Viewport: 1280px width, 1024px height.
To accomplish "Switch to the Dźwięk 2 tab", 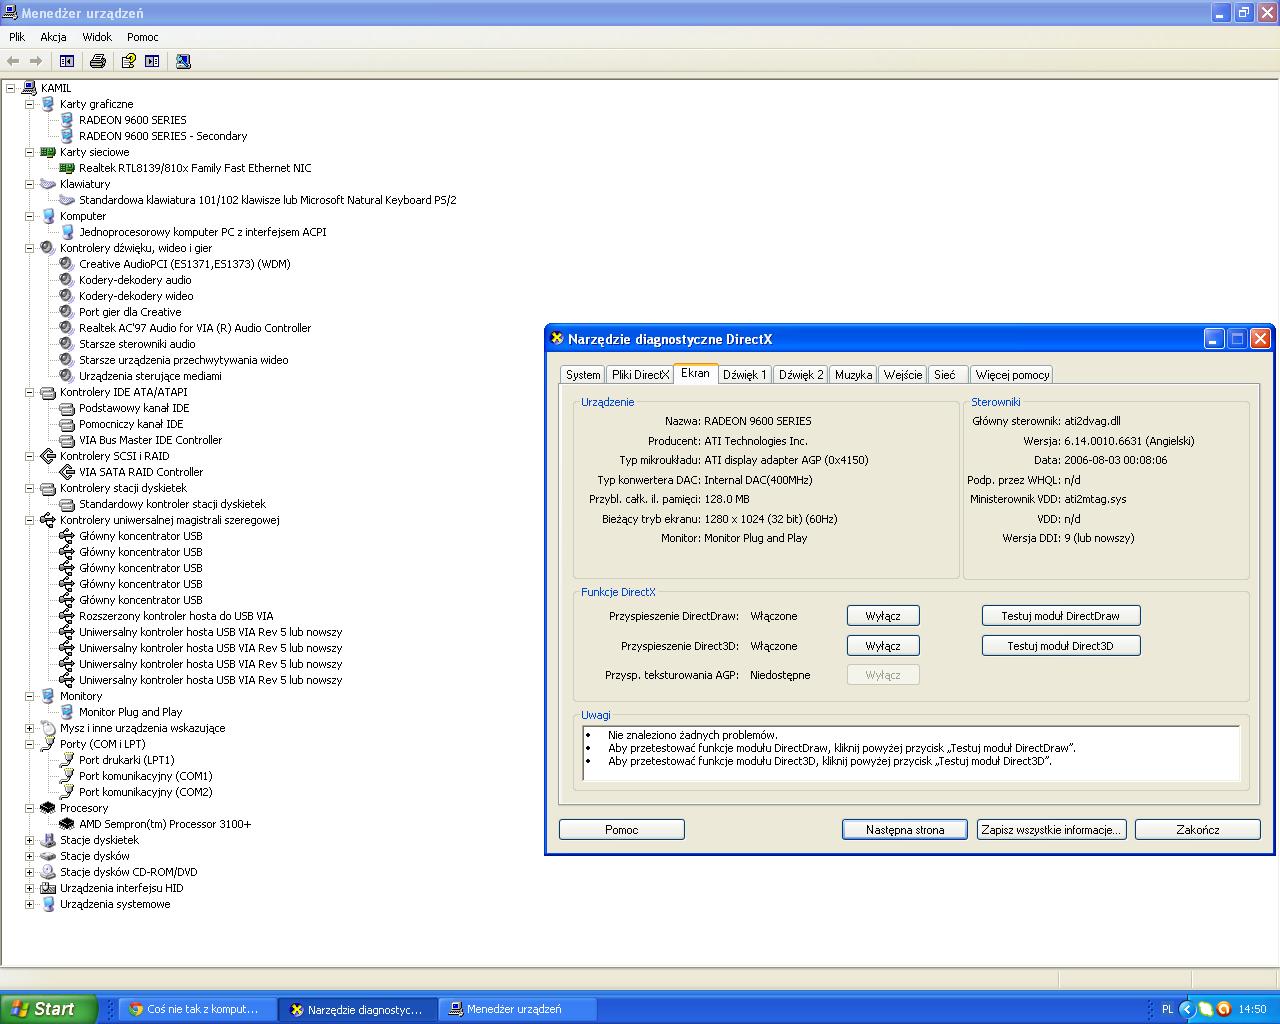I will [x=801, y=375].
